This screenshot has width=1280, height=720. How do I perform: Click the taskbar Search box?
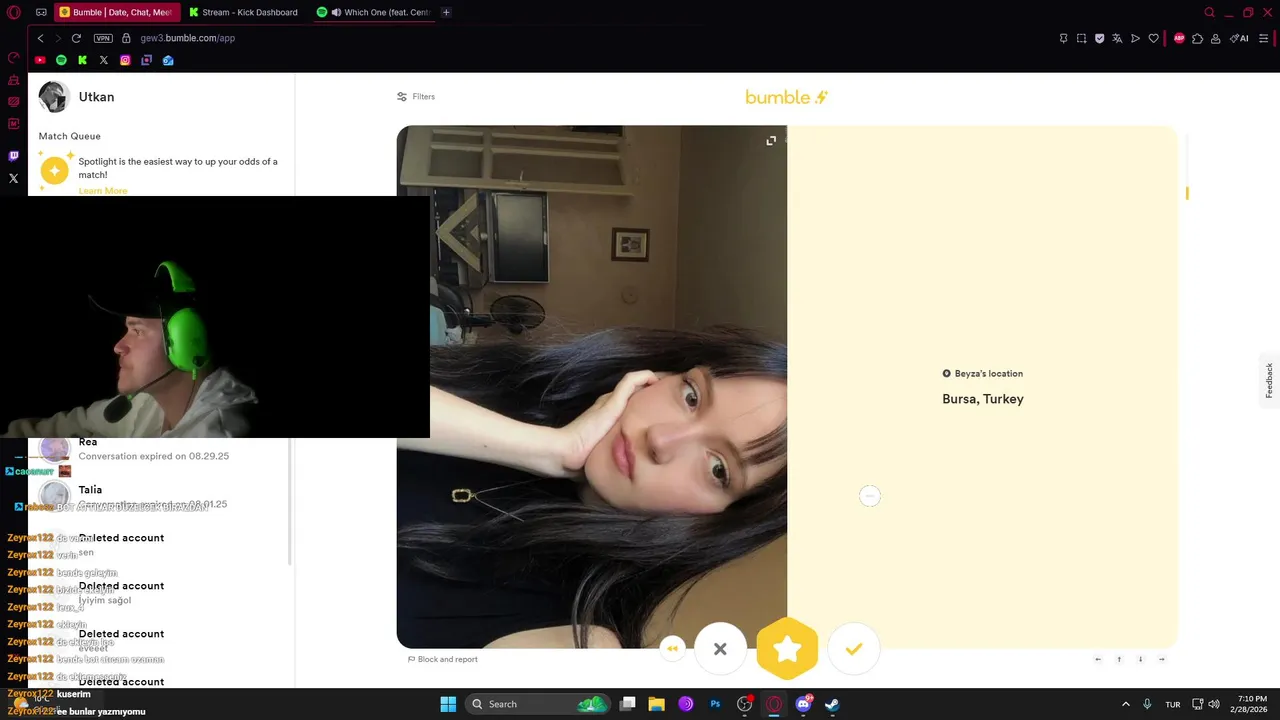click(x=540, y=704)
